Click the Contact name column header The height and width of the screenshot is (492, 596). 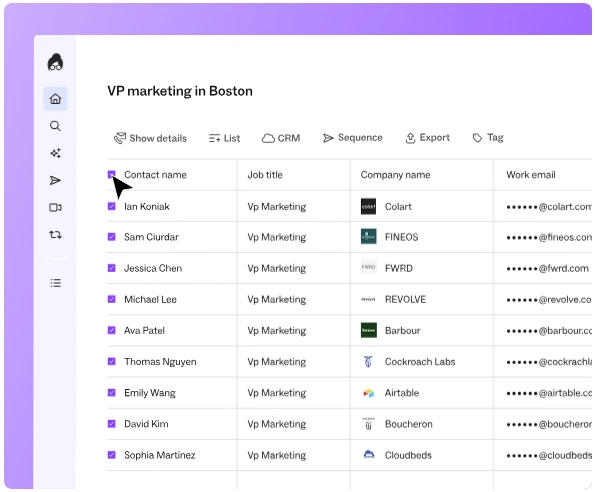[x=155, y=175]
